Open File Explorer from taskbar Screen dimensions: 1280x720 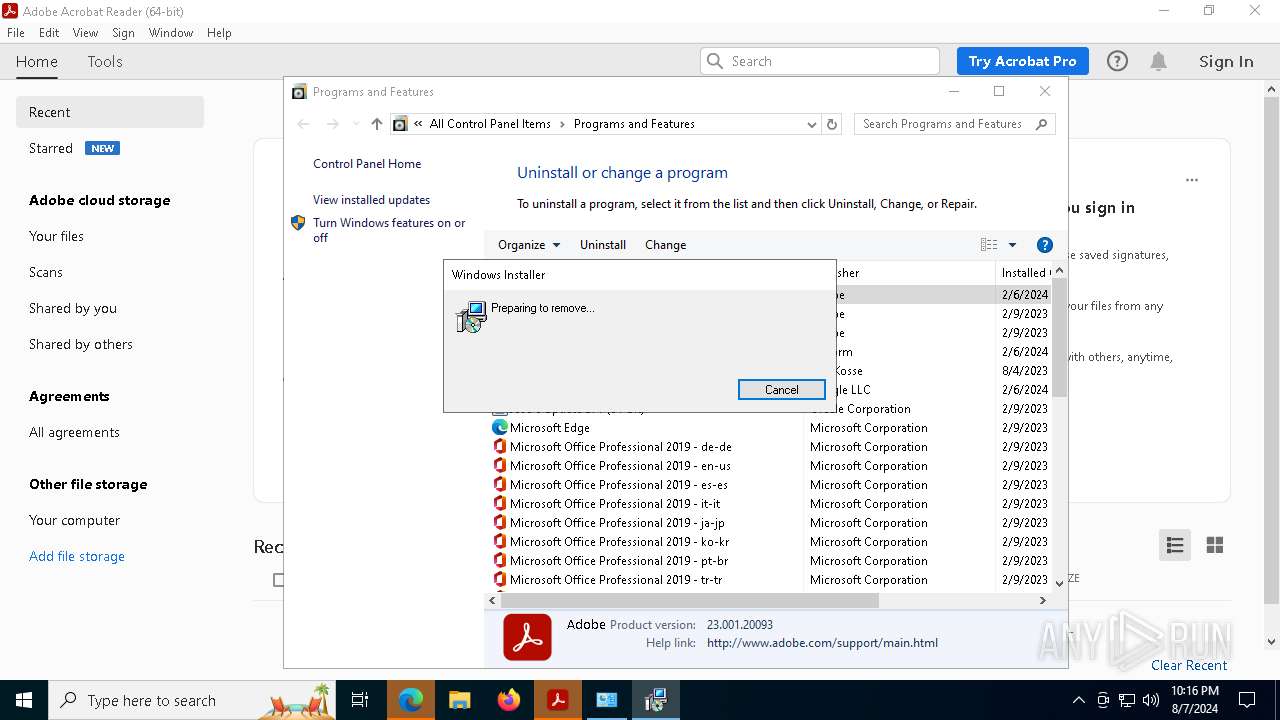[x=460, y=700]
